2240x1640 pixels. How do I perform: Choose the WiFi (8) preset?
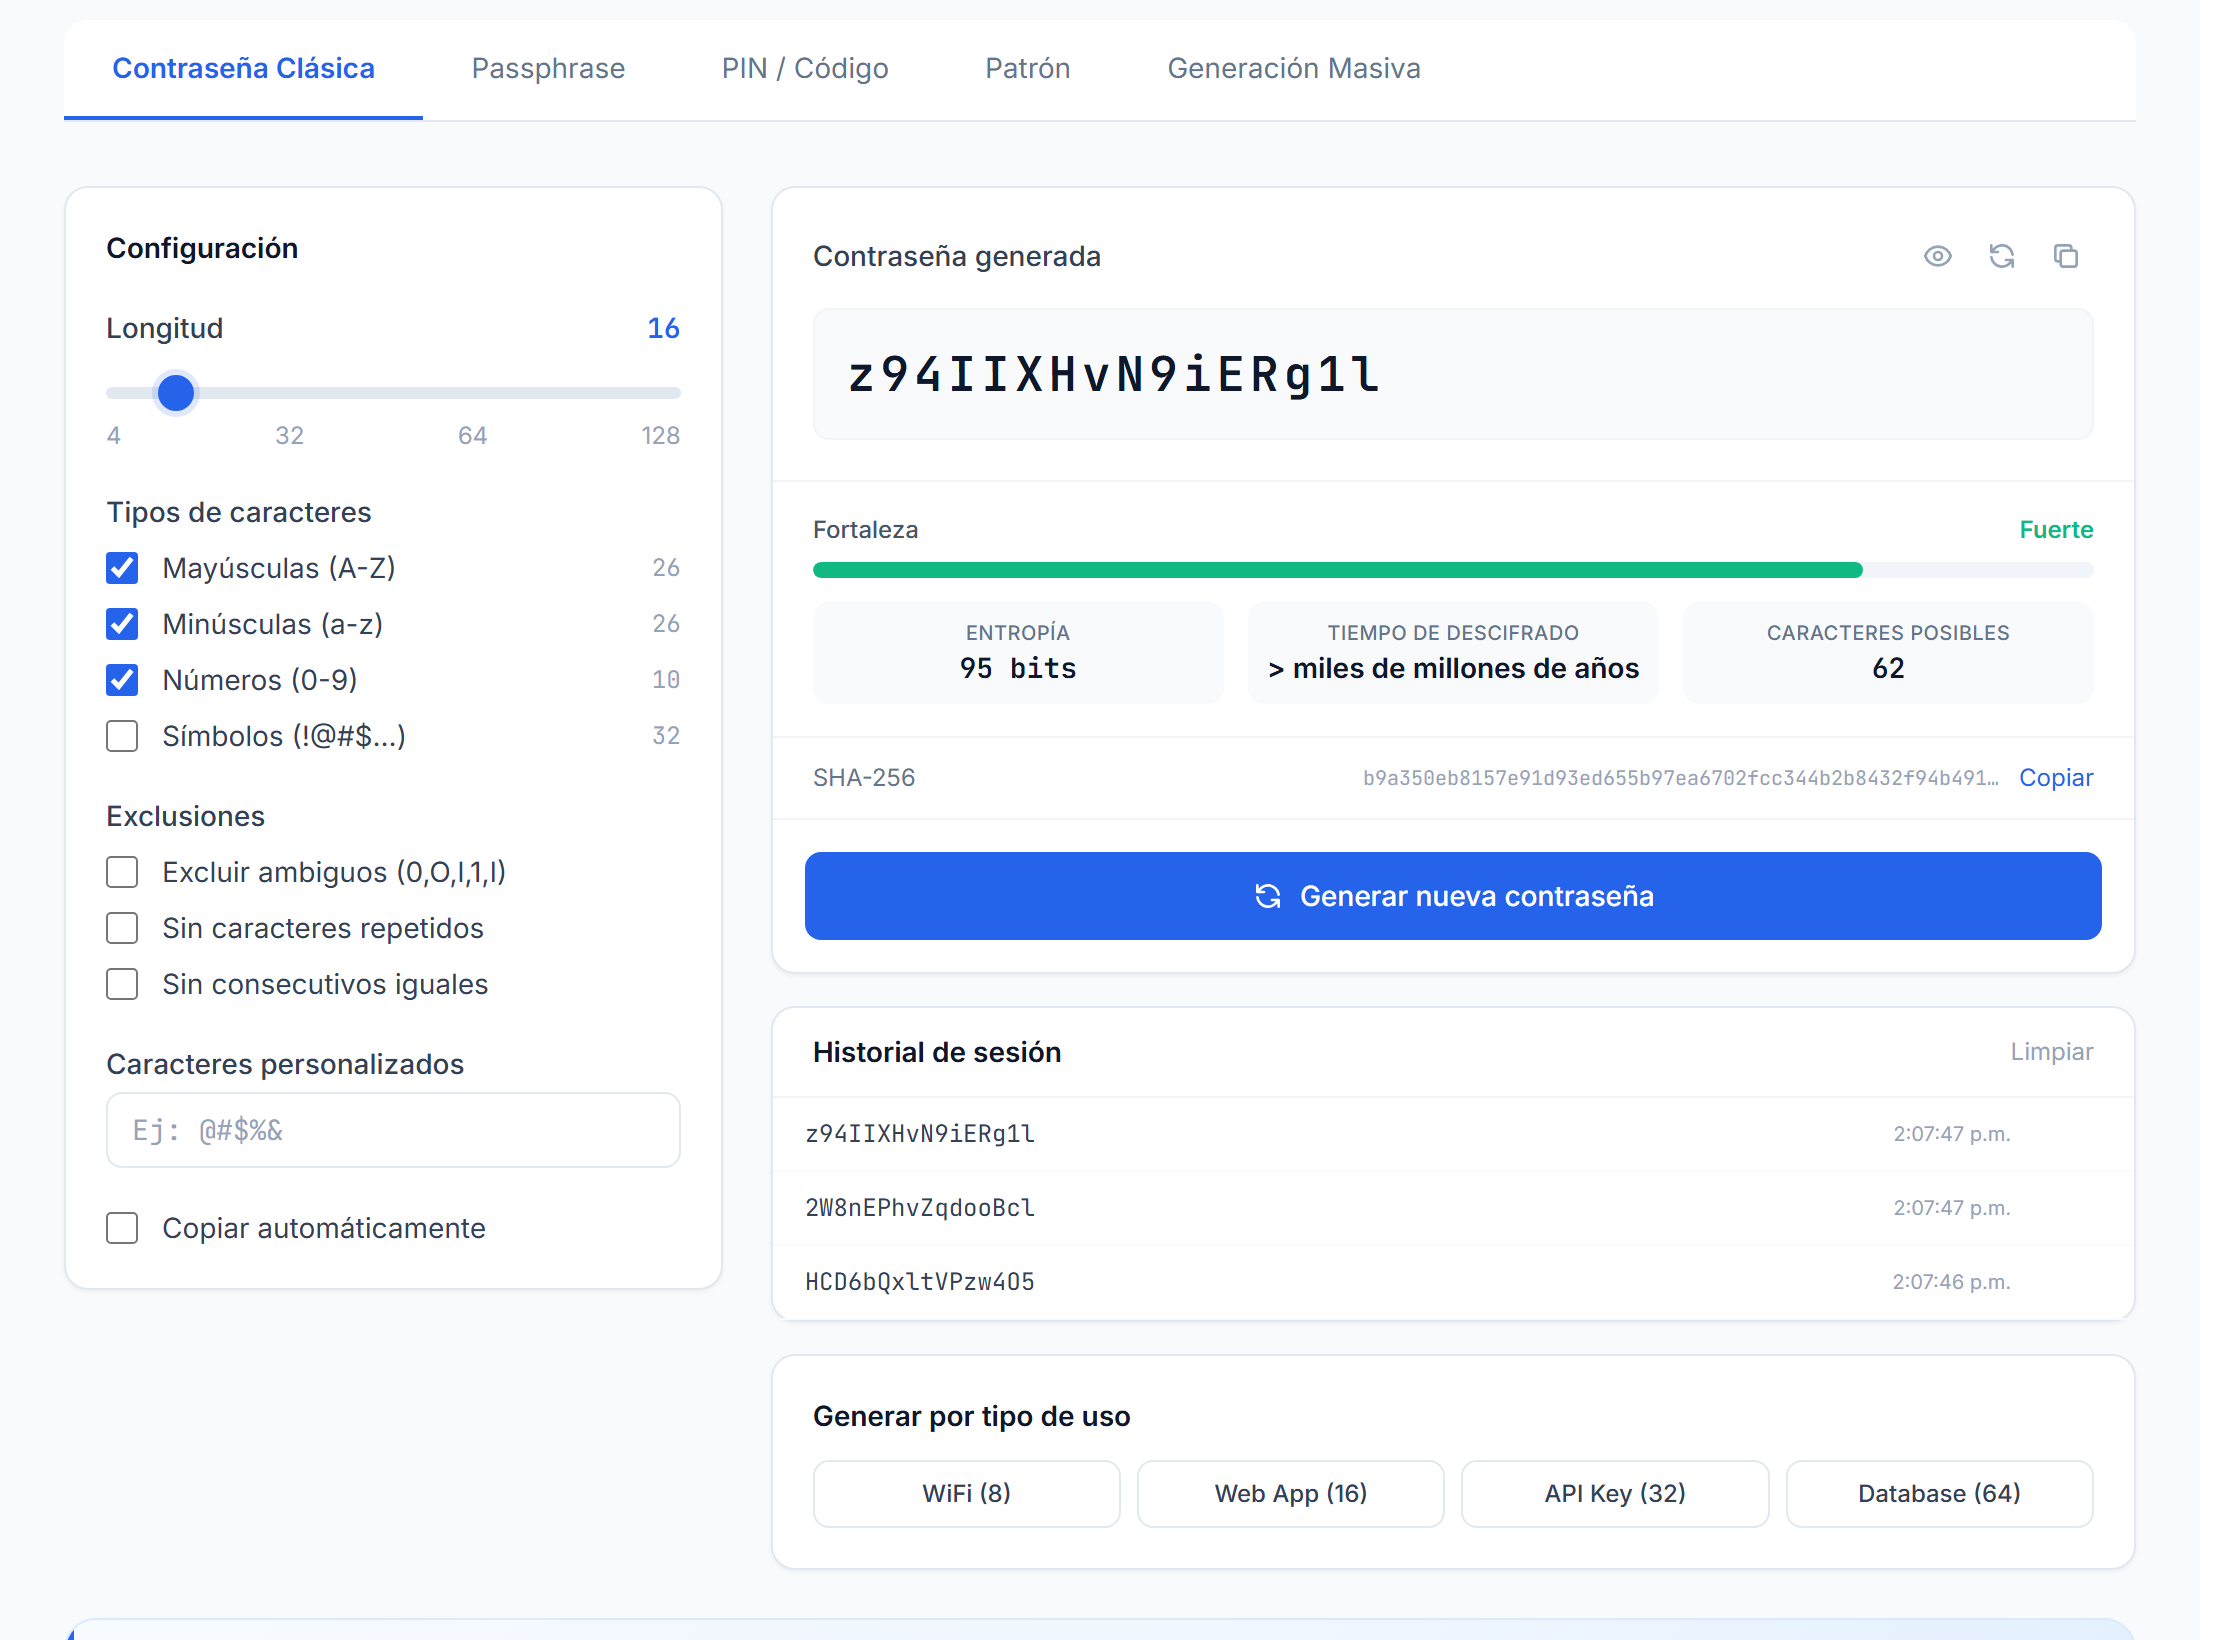coord(966,1494)
